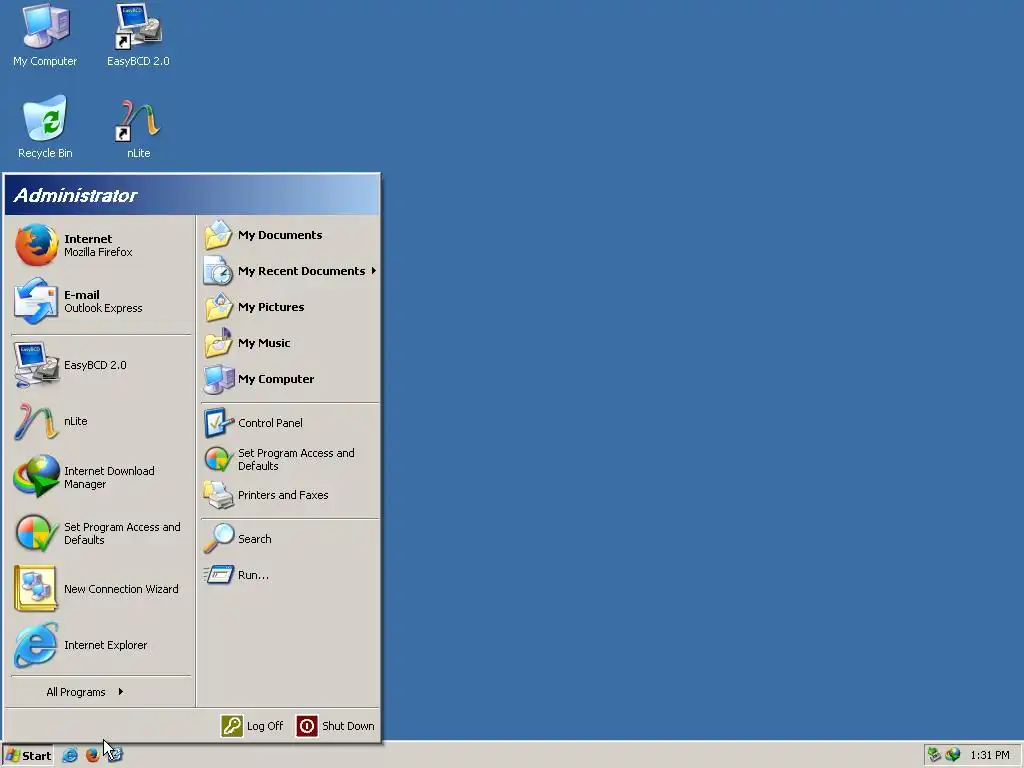Image resolution: width=1024 pixels, height=768 pixels.
Task: Expand My Recent Documents submenu
Action: 290,271
